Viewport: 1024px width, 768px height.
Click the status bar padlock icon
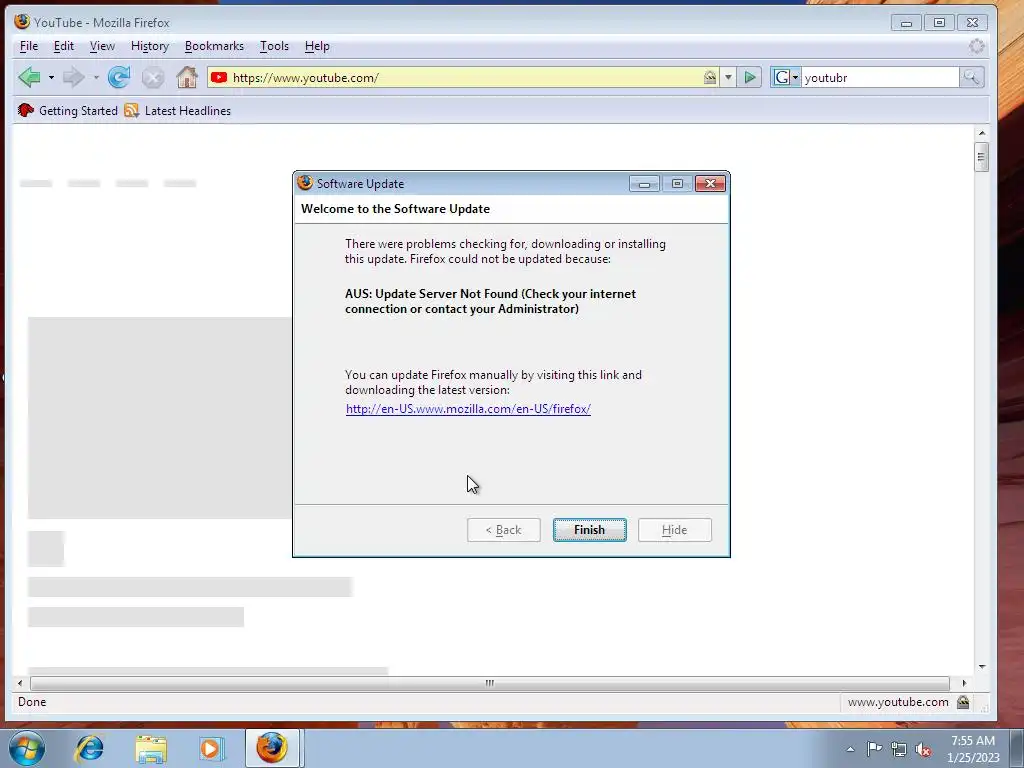[963, 702]
